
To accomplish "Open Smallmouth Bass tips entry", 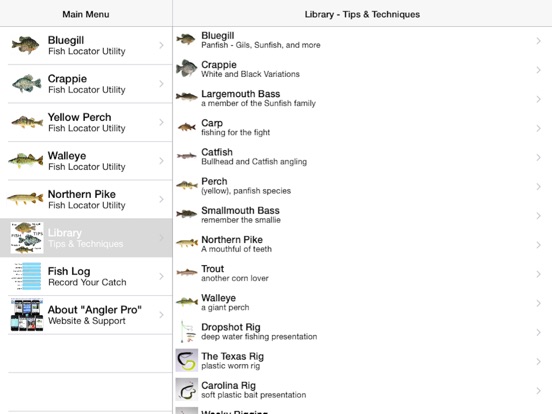I will click(362, 215).
